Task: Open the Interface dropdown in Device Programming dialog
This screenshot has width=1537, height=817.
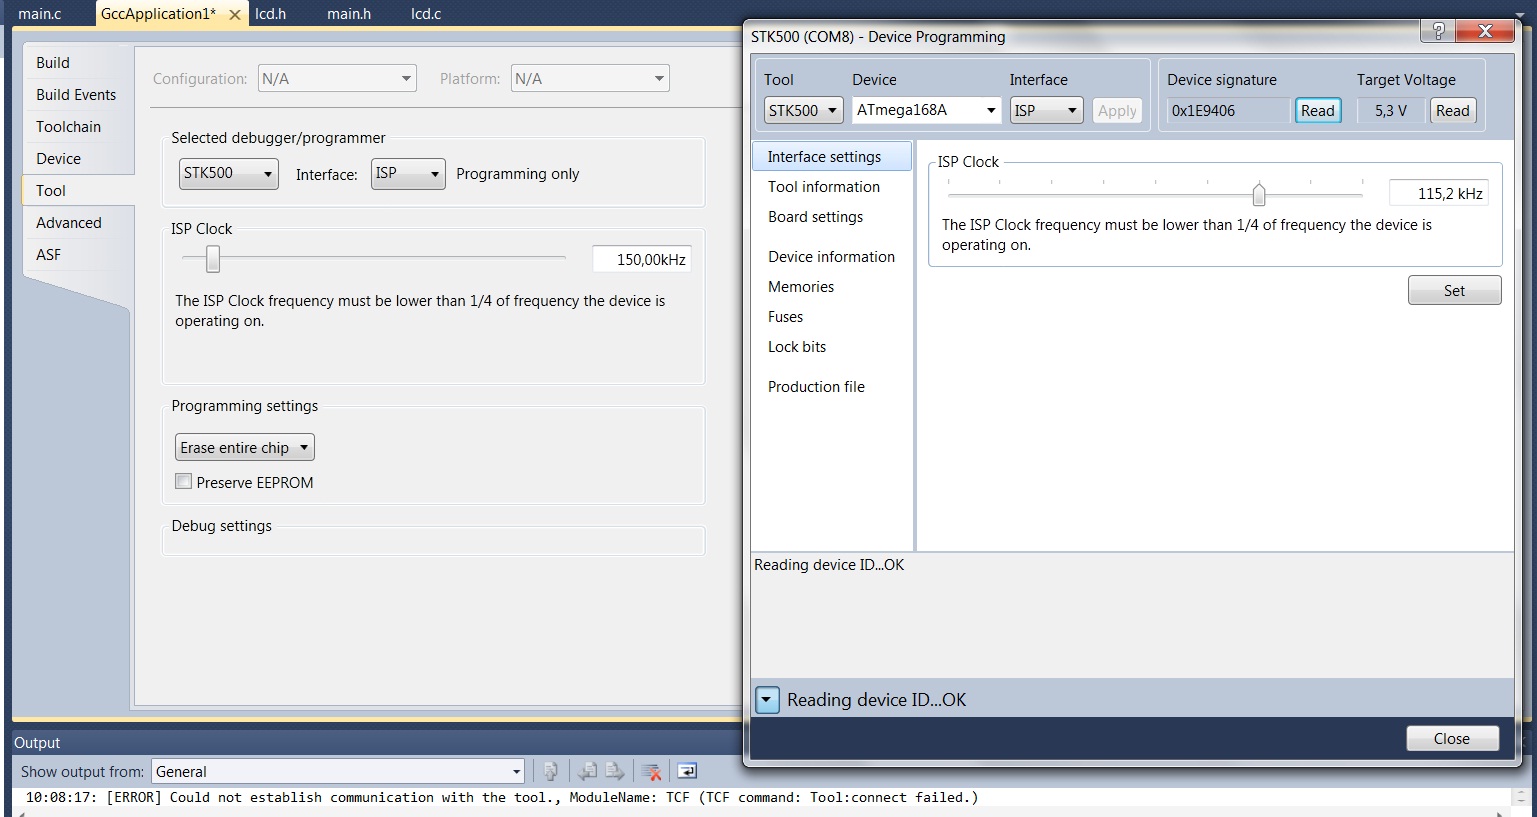Action: tap(1047, 110)
